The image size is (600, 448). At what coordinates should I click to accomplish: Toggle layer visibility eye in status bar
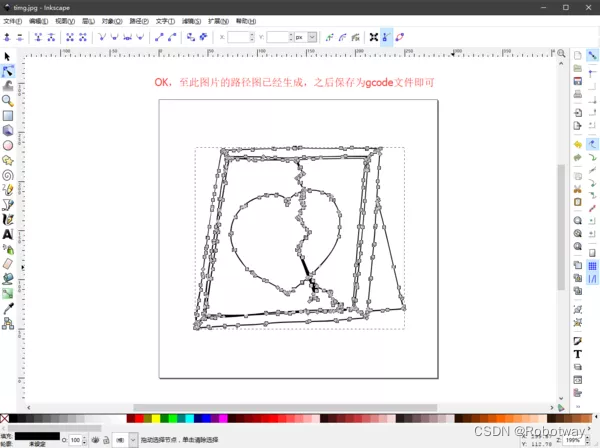pyautogui.click(x=95, y=440)
